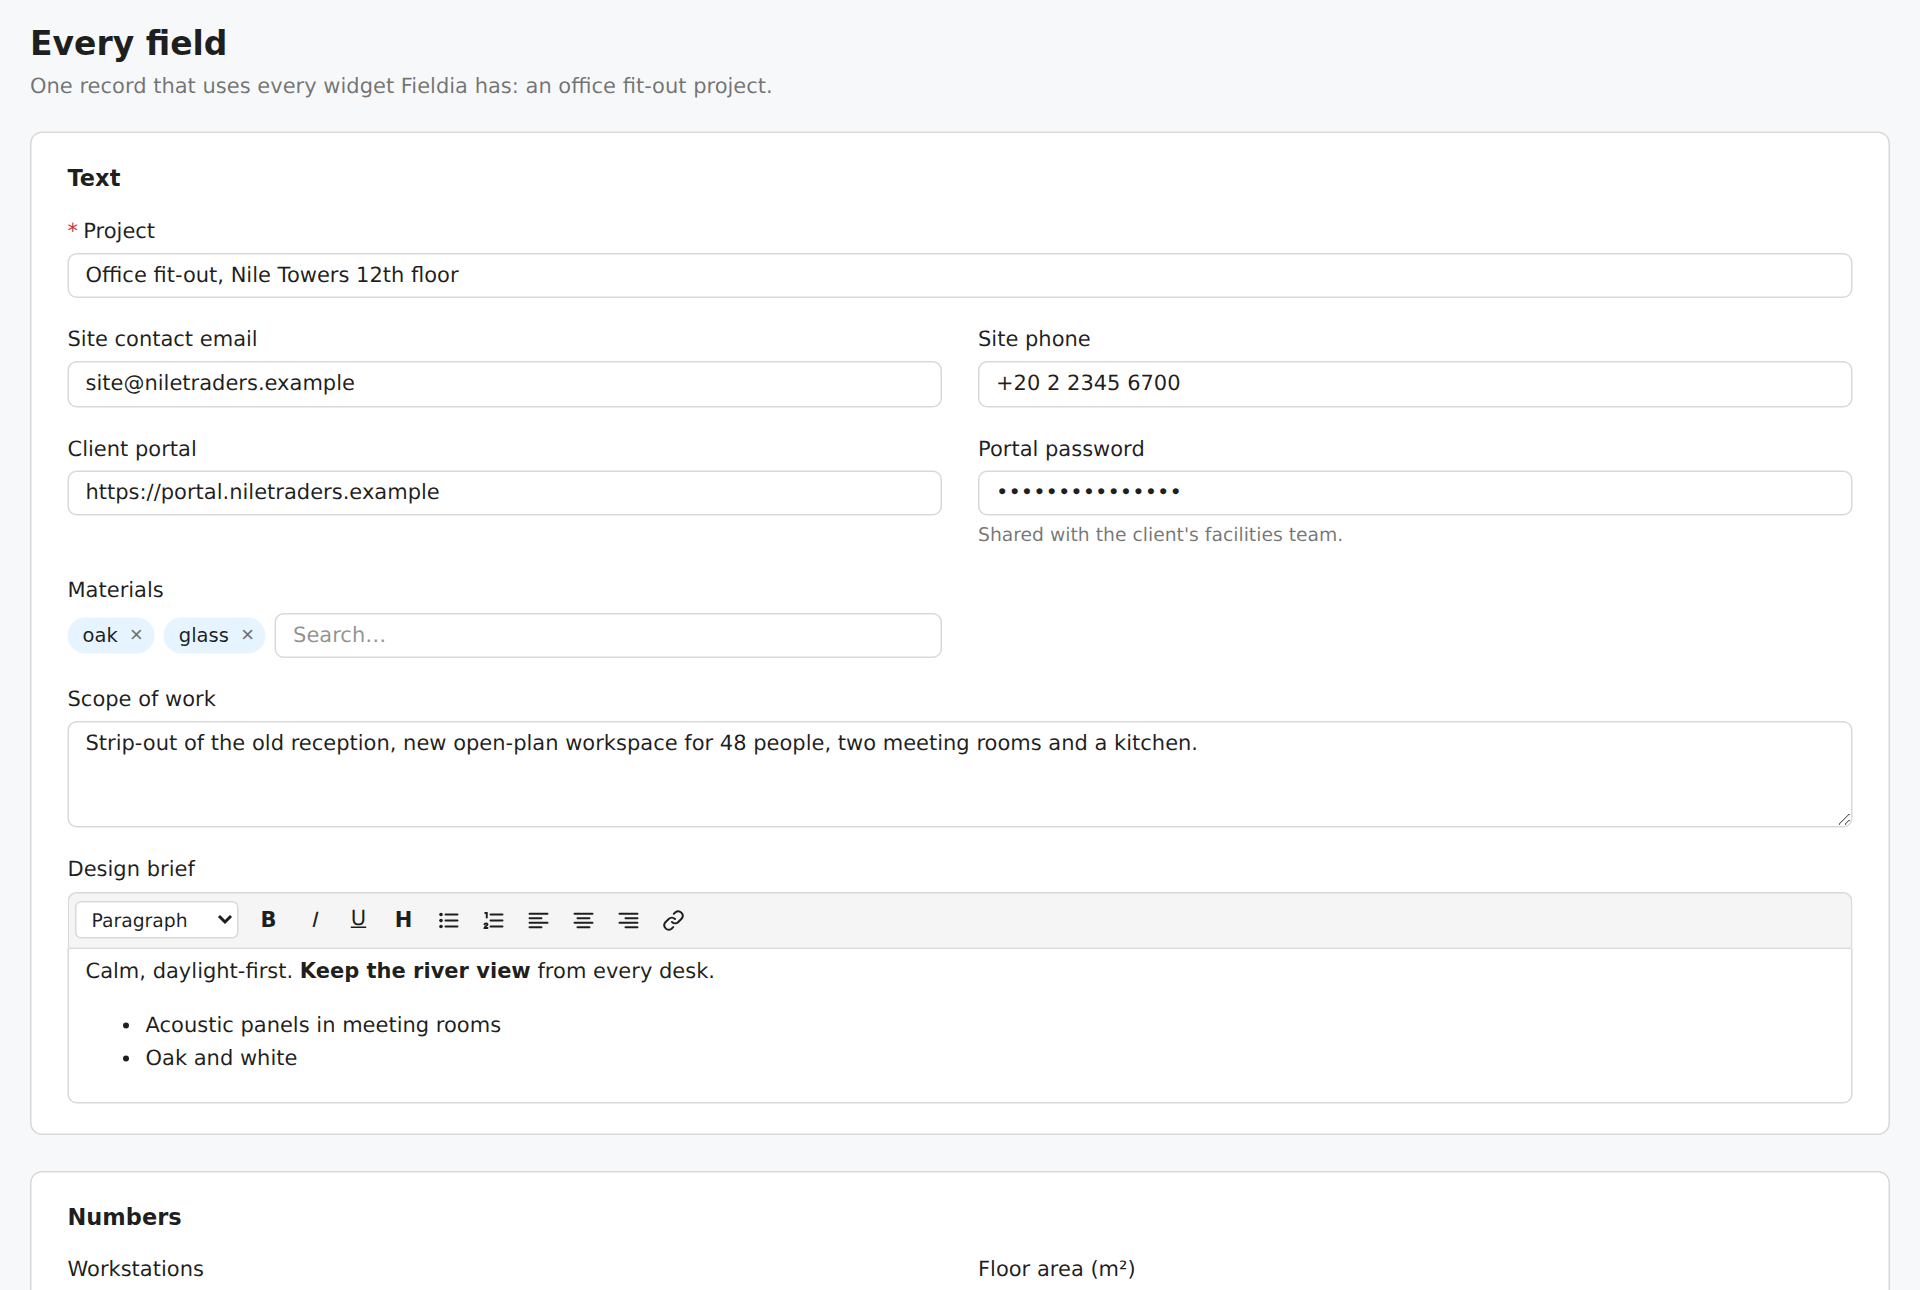Toggle bold in Design brief toolbar
This screenshot has height=1290, width=1920.
pos(268,920)
